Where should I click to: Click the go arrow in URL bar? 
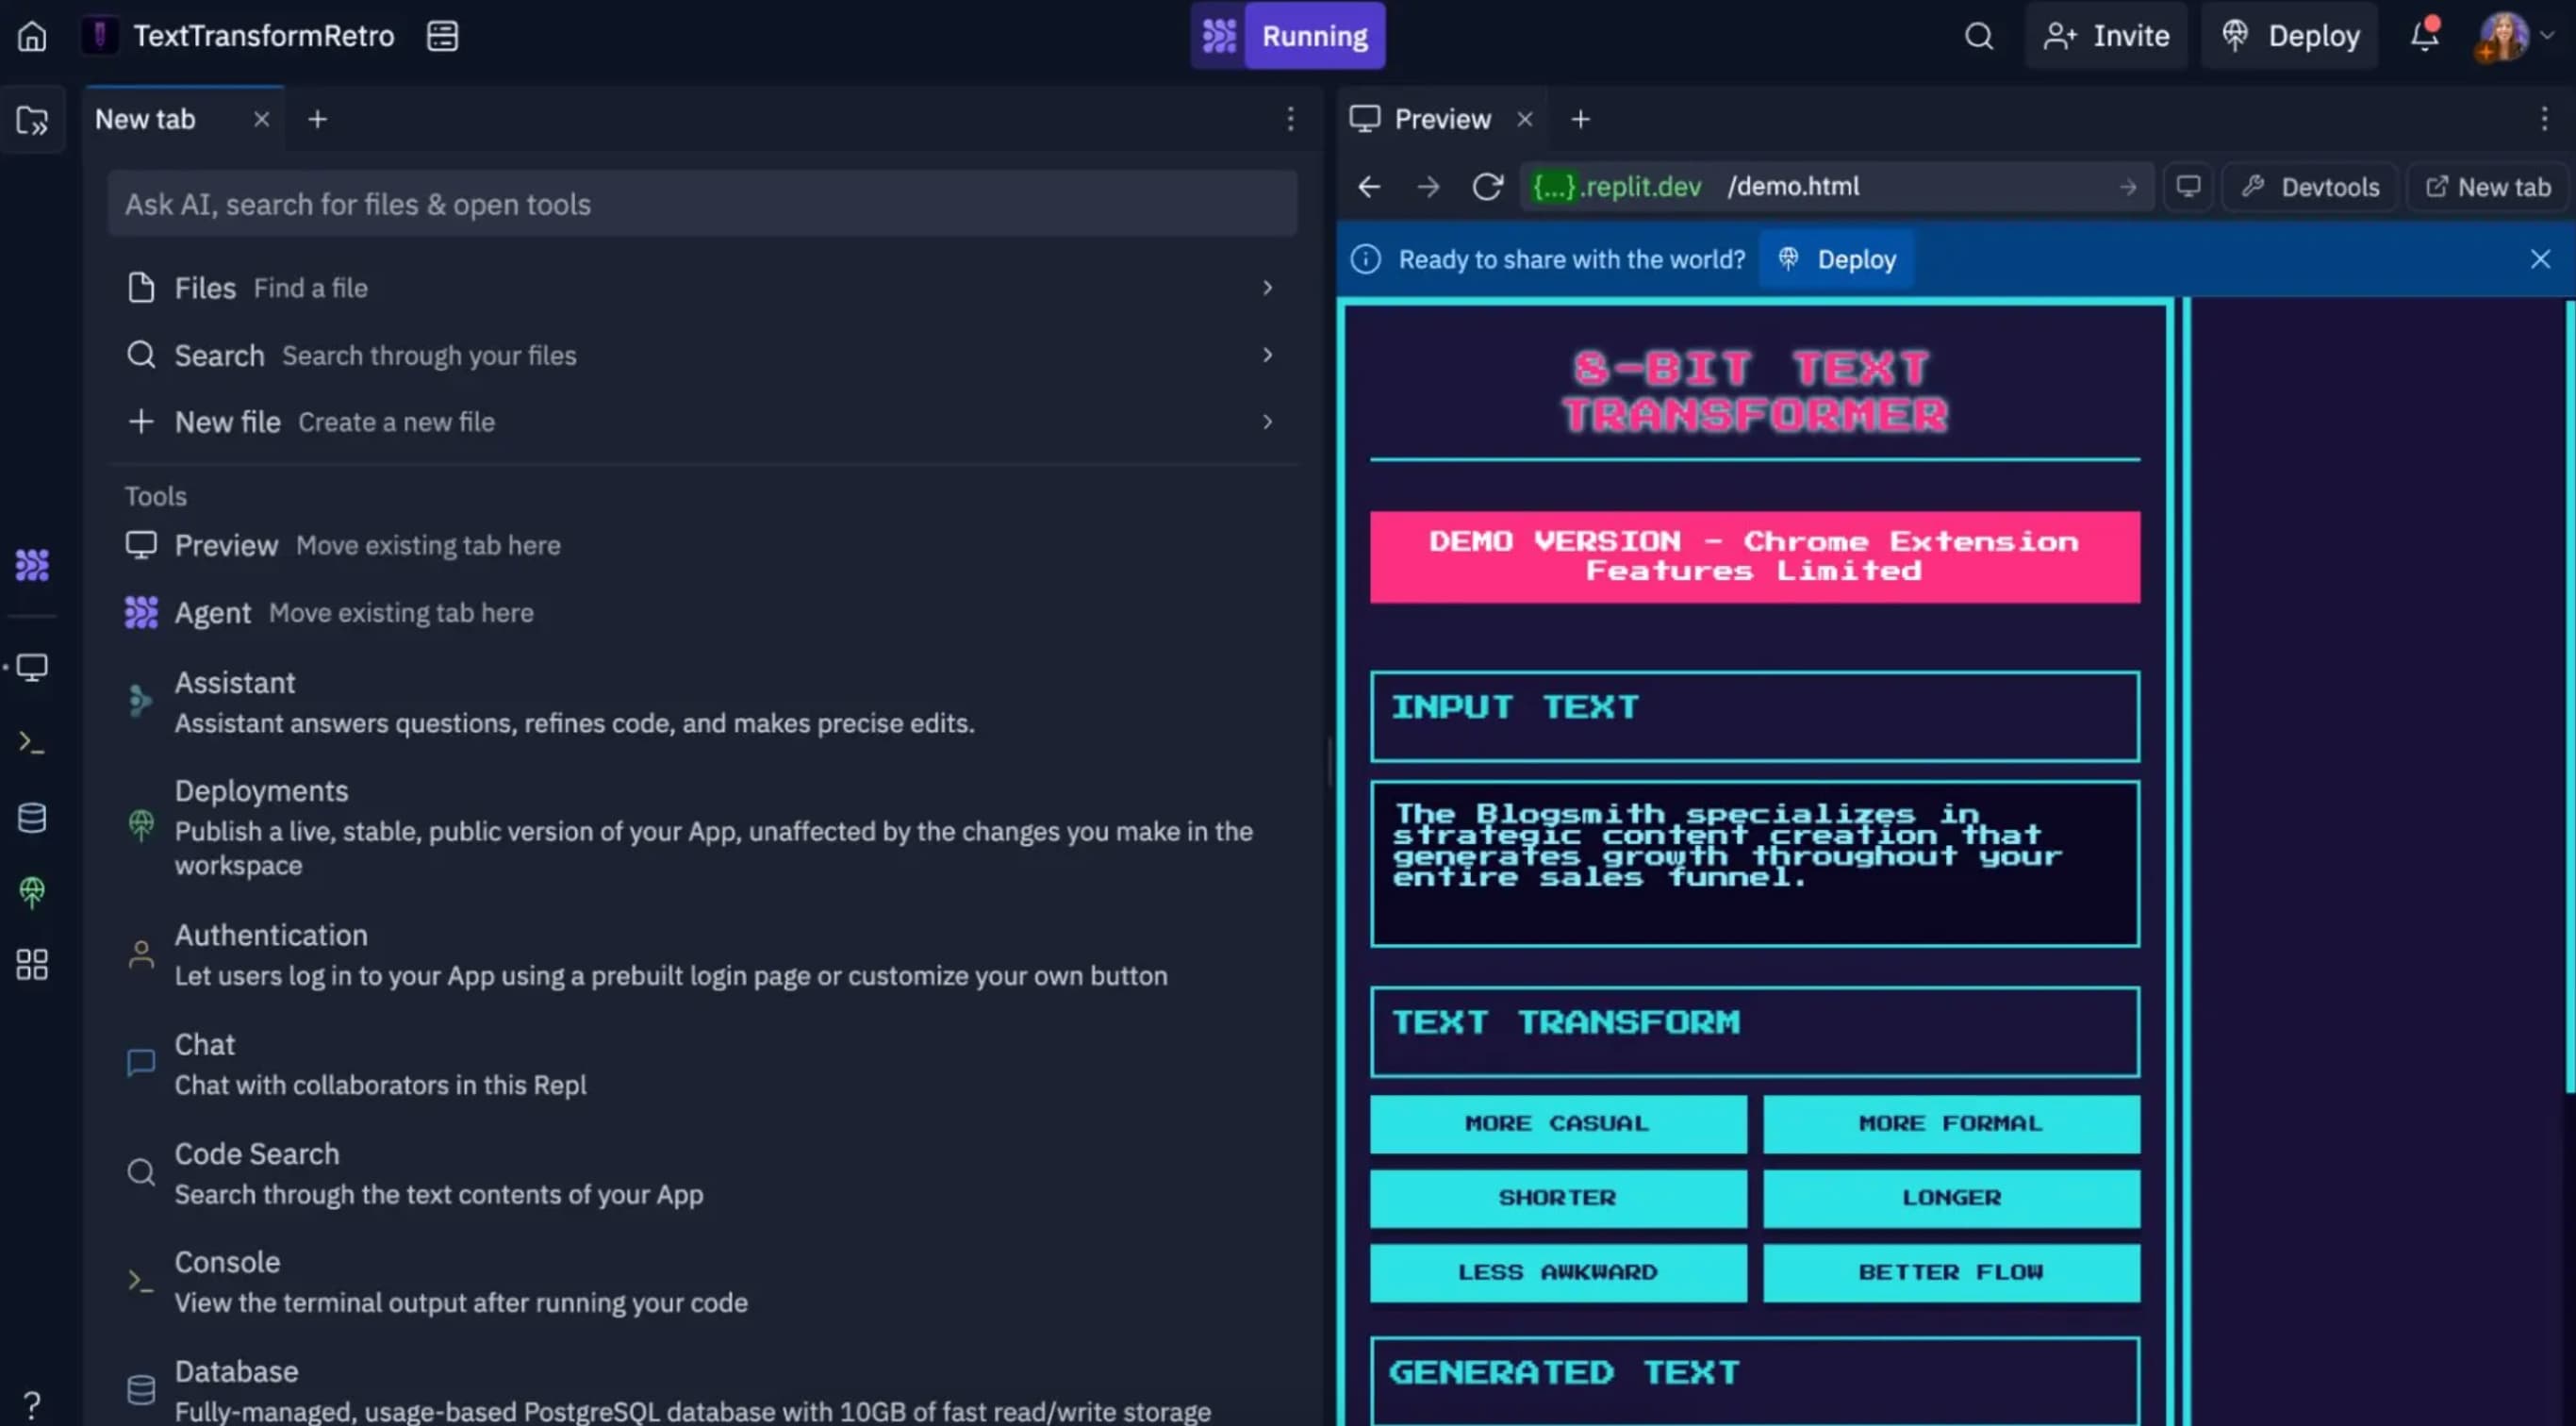(x=2128, y=187)
